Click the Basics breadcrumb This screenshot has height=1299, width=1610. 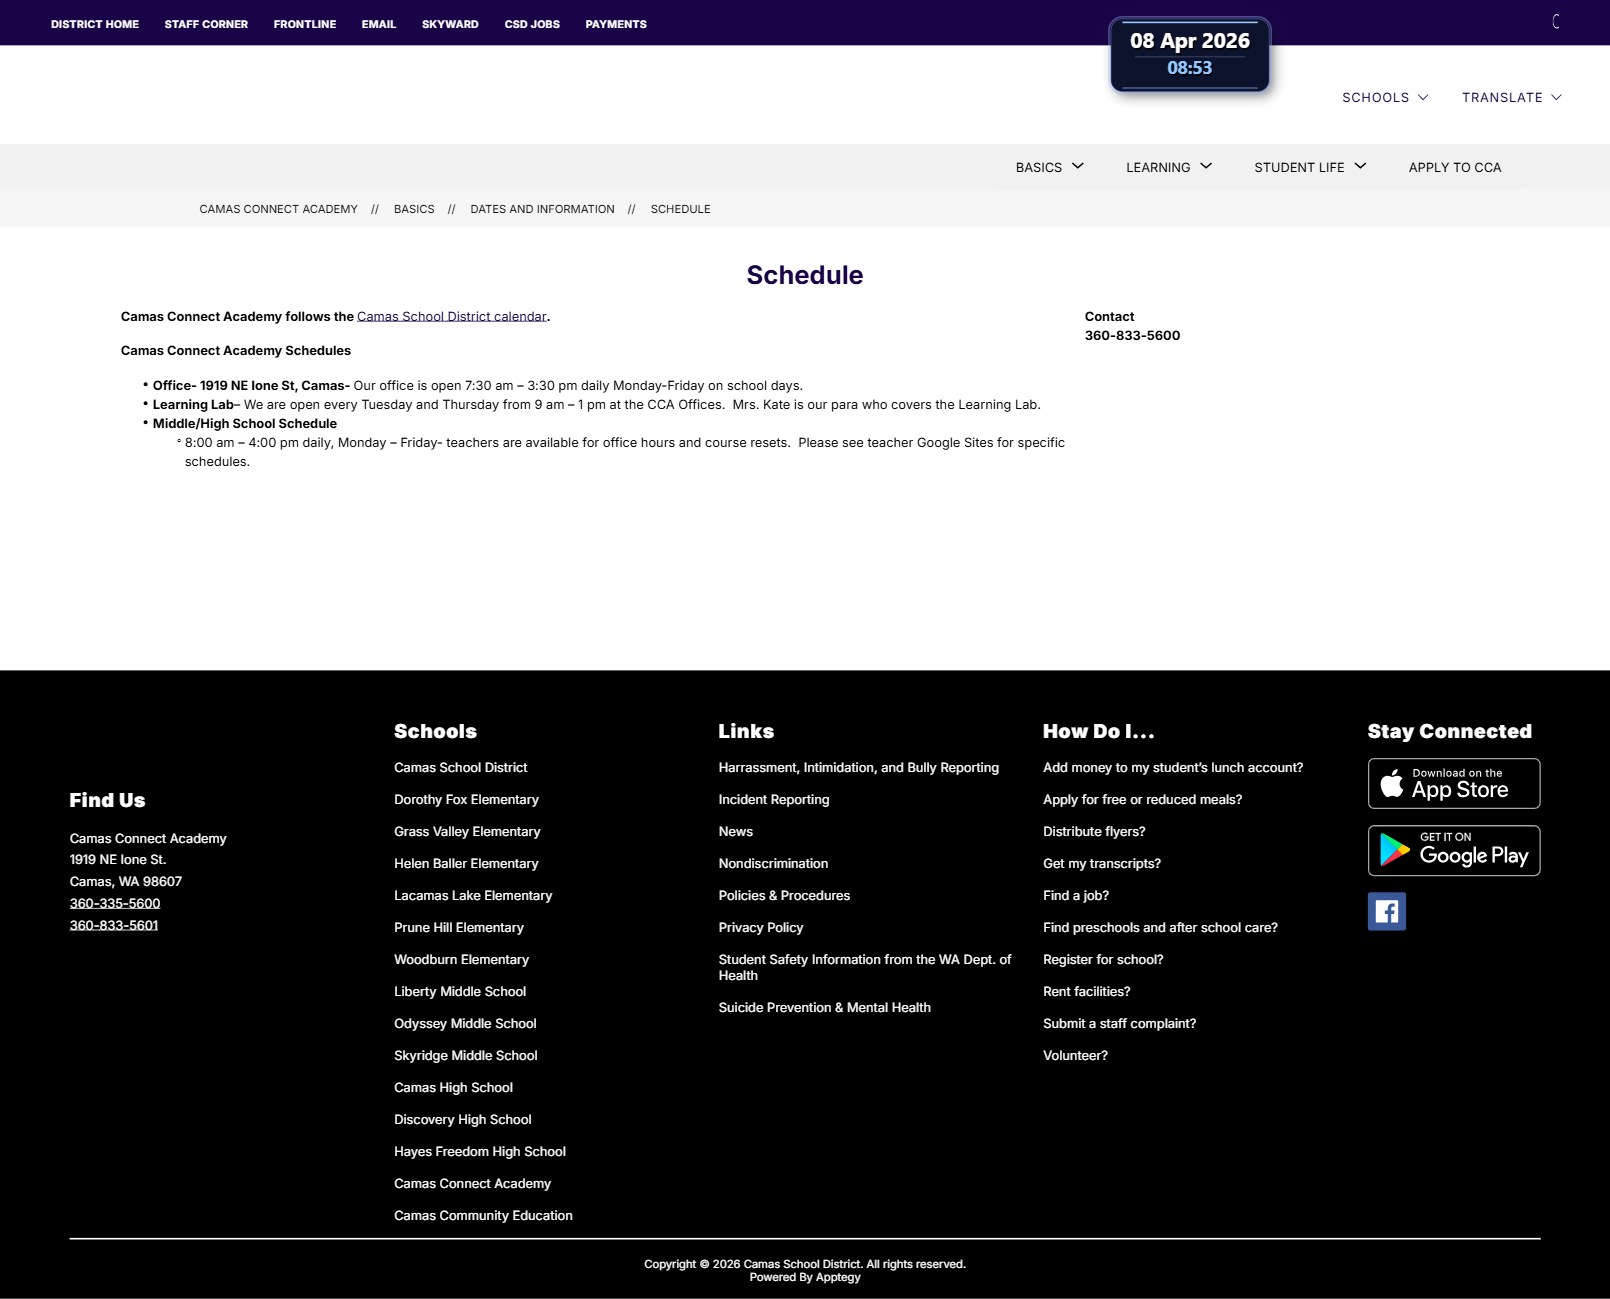(x=414, y=209)
